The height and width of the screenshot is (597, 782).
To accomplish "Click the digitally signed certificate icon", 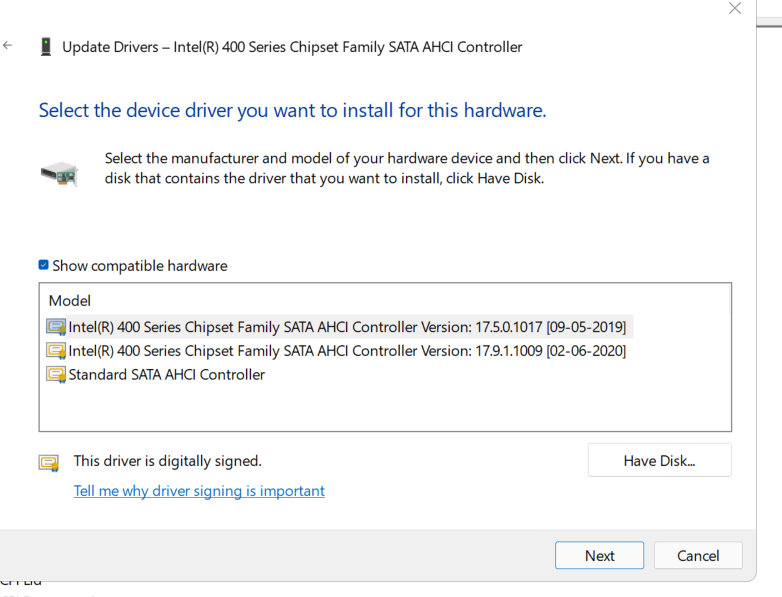I will [48, 462].
